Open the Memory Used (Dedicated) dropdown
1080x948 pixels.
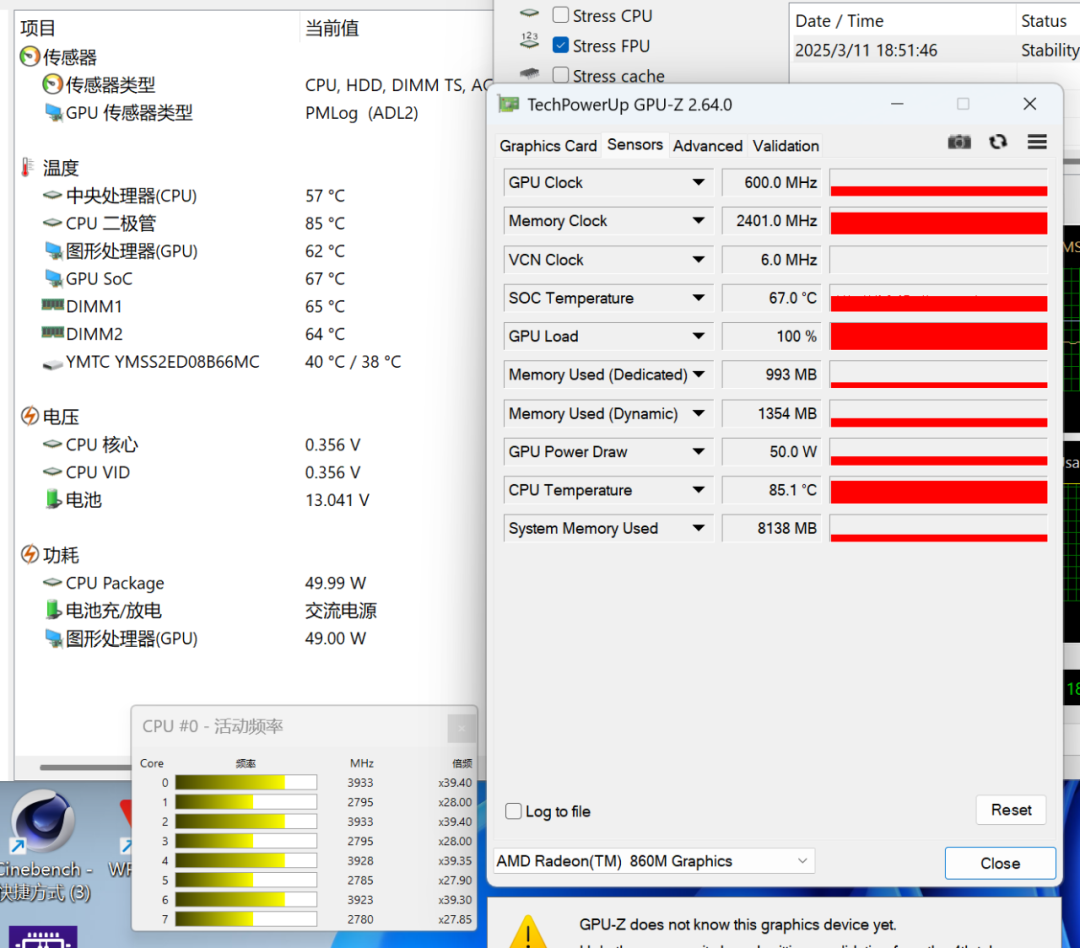(698, 375)
